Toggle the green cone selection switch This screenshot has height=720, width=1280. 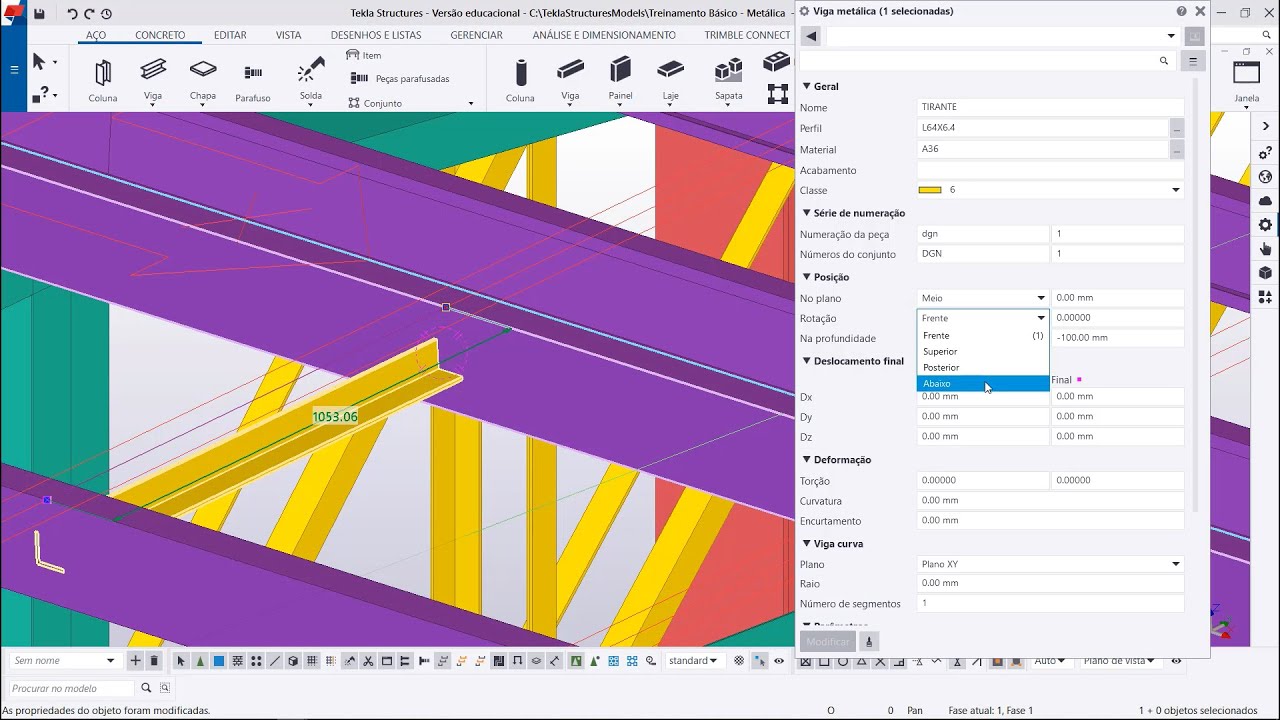point(200,661)
